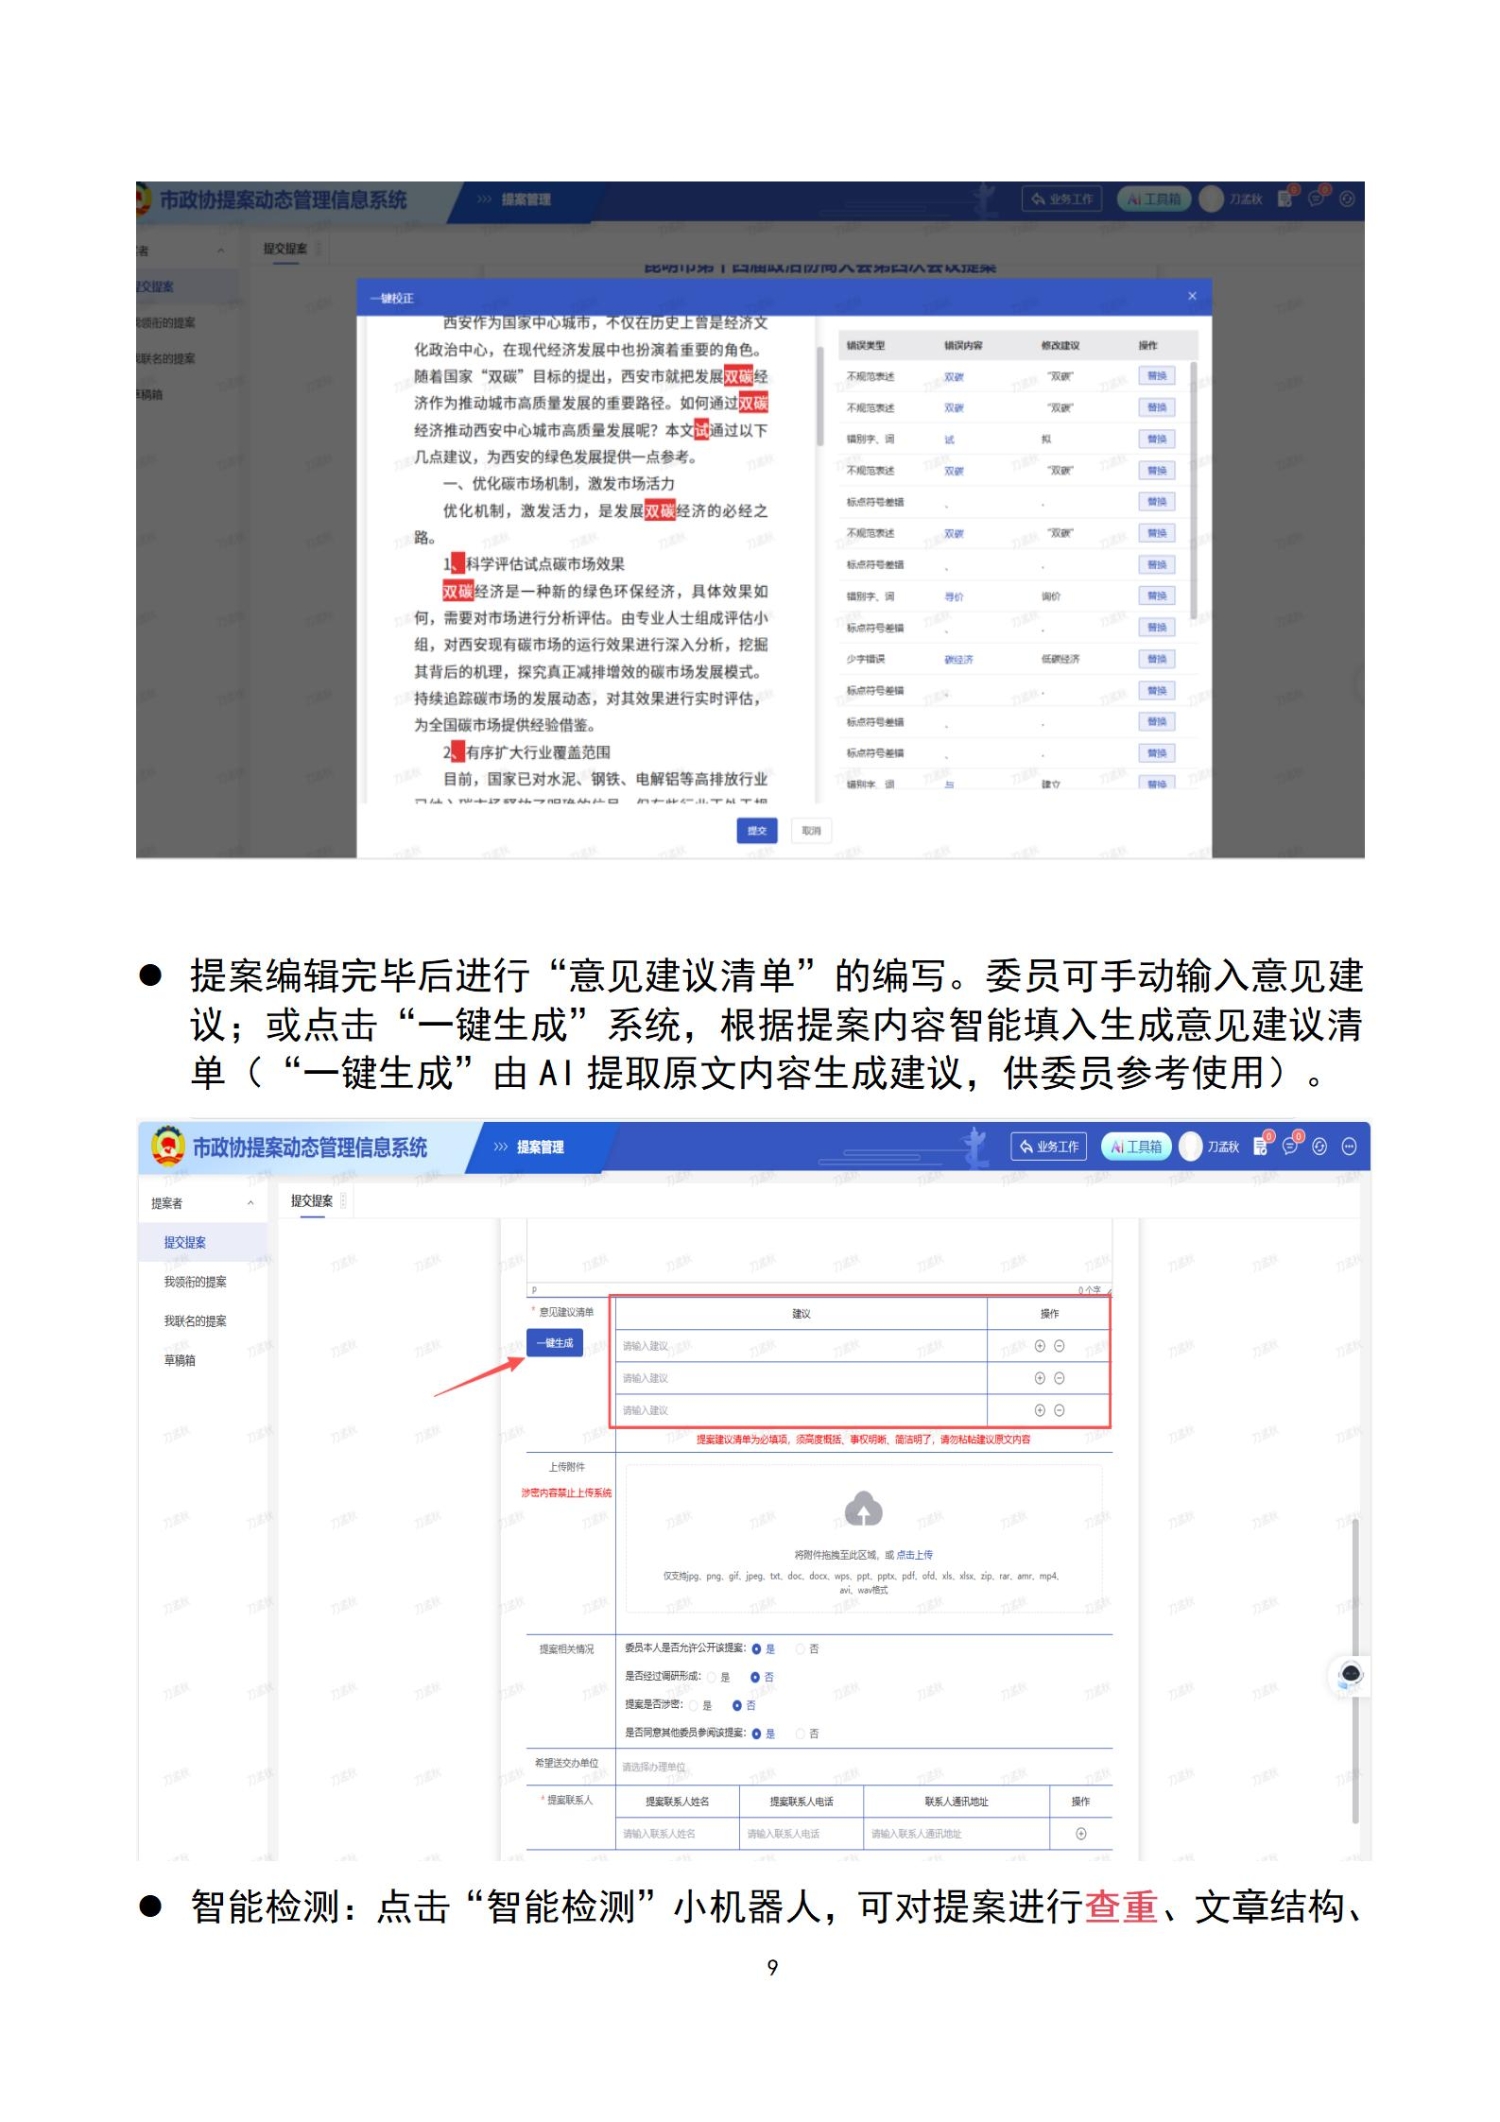Click the AI 工具箱 button in upper screenshot
The height and width of the screenshot is (2122, 1500).
[x=1153, y=199]
